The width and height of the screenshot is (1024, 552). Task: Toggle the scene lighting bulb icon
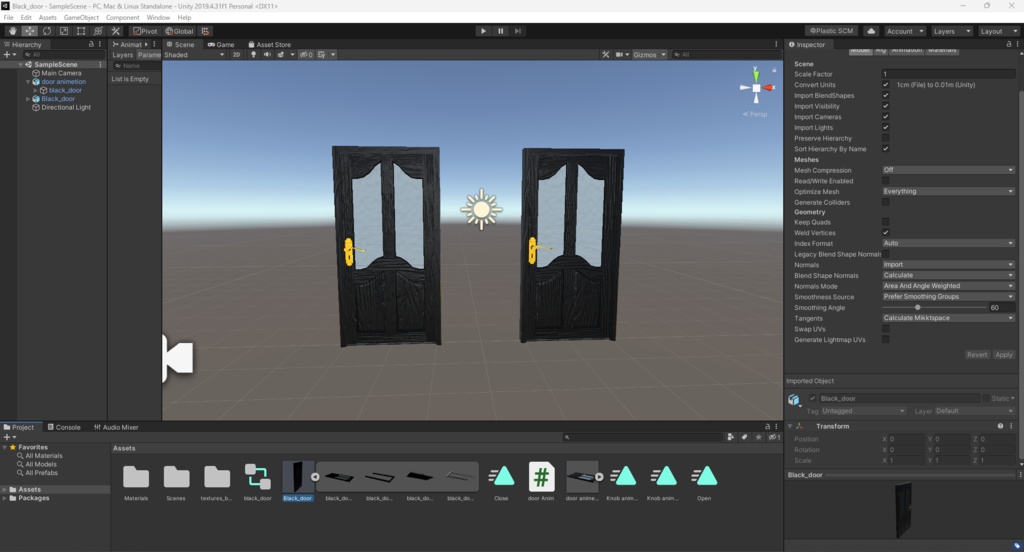pos(253,55)
